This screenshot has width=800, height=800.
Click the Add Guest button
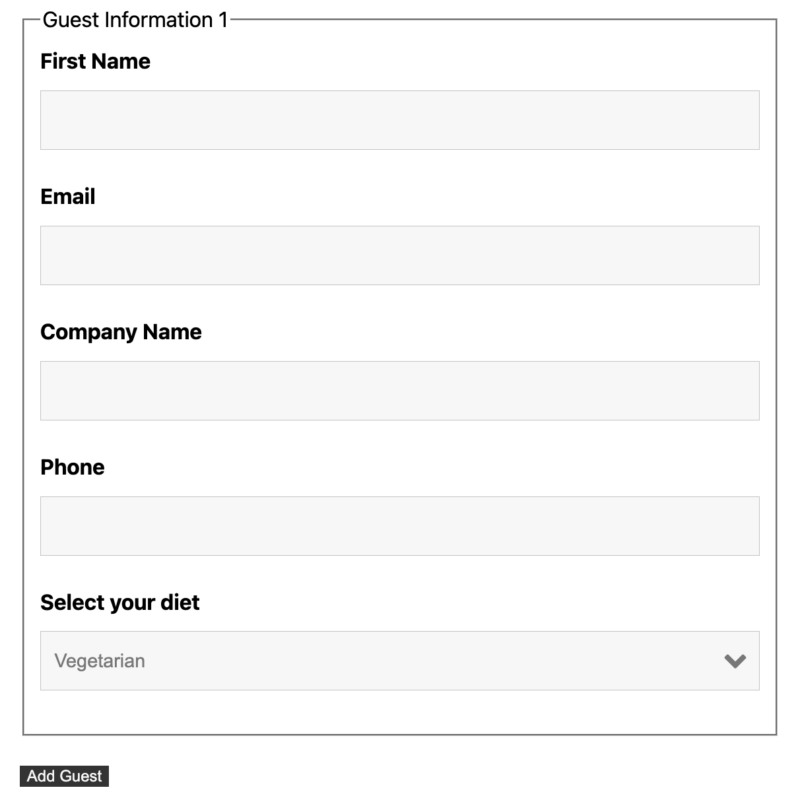pos(62,774)
